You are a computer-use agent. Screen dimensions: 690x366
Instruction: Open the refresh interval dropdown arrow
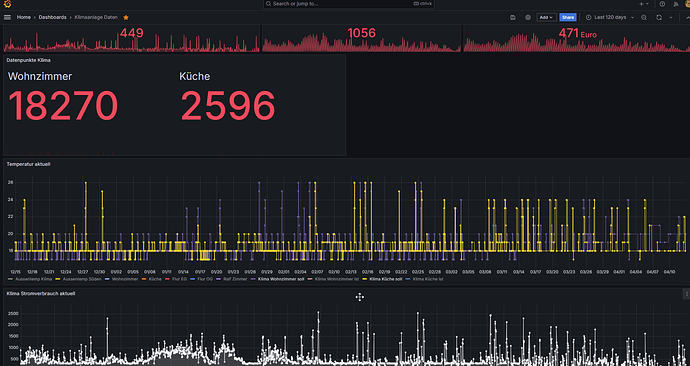pyautogui.click(x=671, y=17)
